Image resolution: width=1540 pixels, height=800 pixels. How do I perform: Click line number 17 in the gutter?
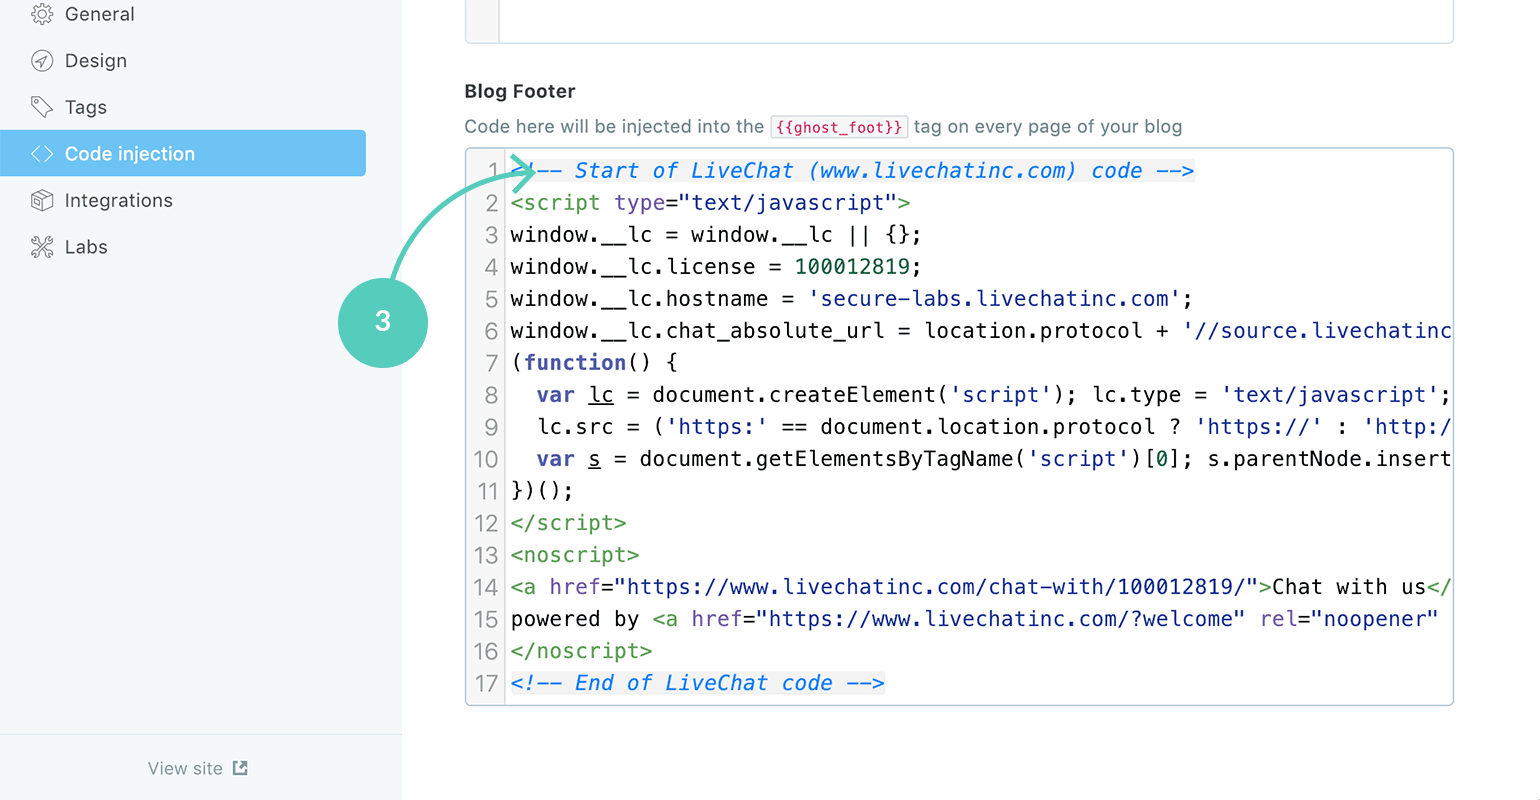coord(486,683)
